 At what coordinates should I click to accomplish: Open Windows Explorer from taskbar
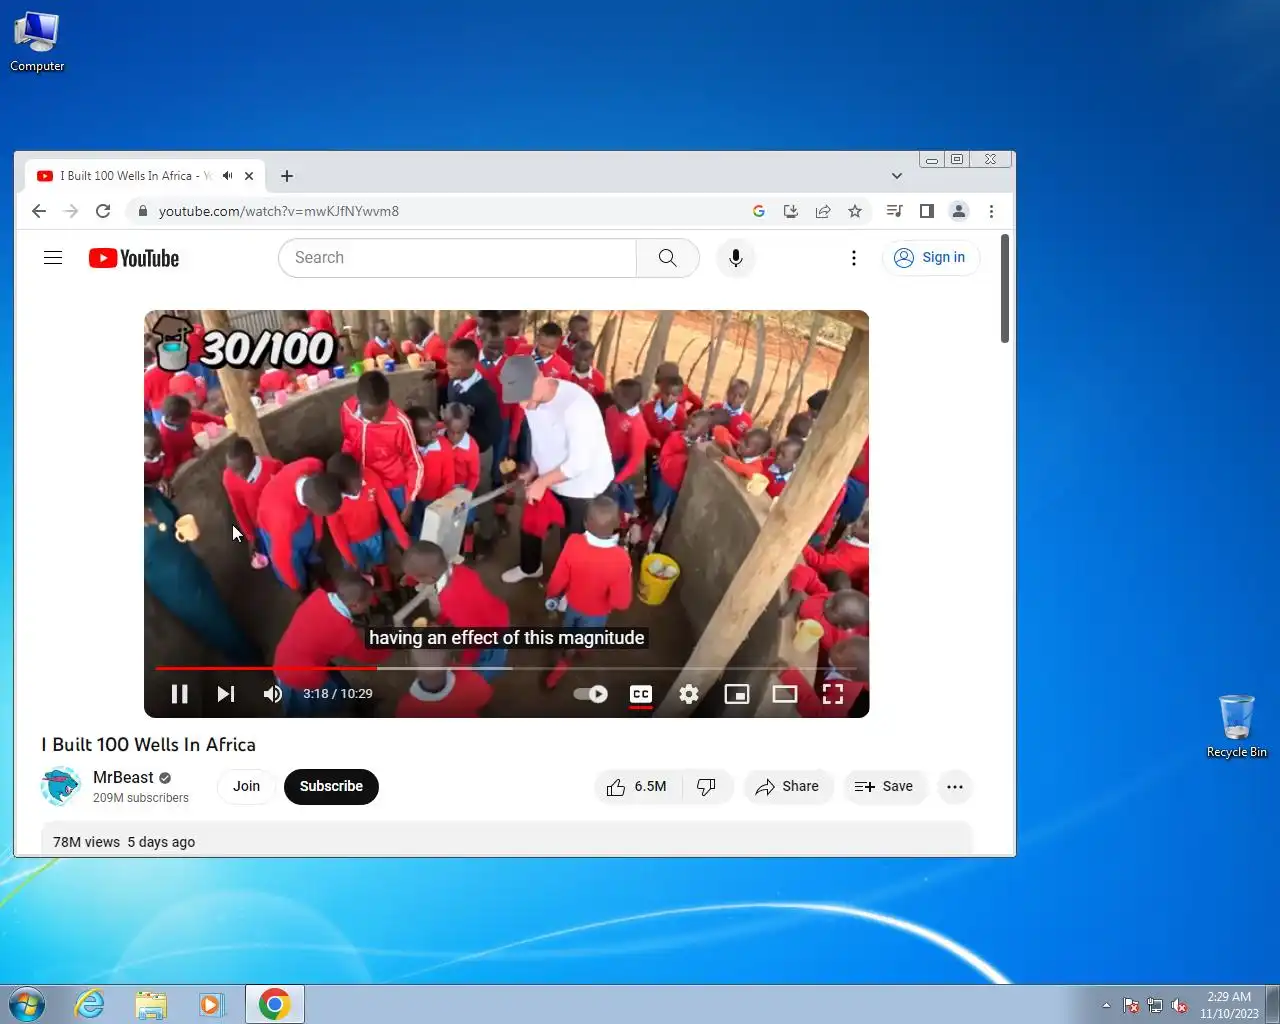point(151,1004)
